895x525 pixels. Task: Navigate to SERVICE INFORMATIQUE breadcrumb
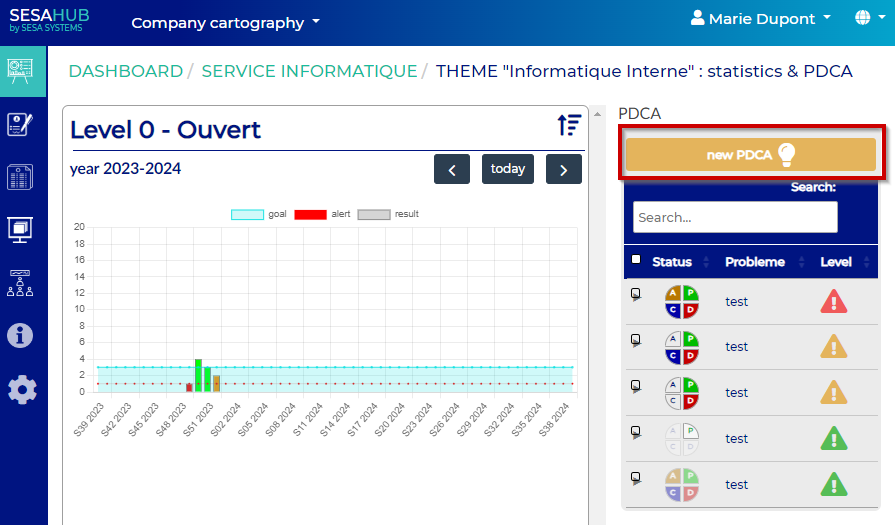309,71
